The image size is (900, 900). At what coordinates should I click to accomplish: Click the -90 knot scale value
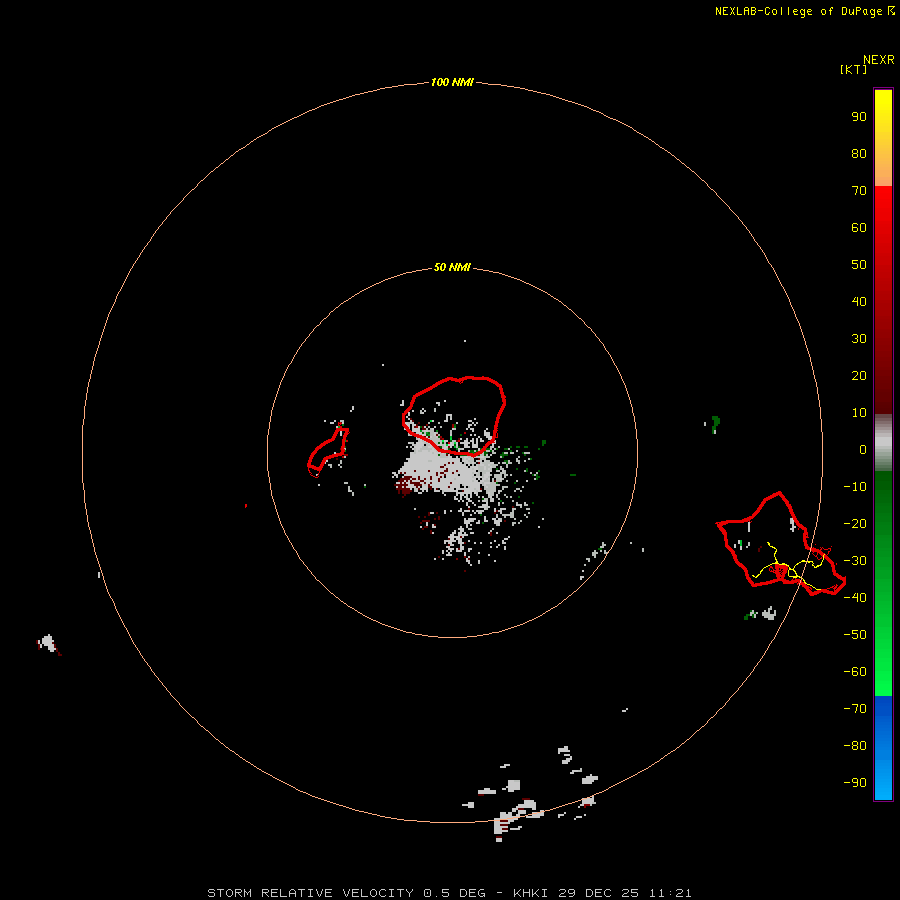[x=855, y=782]
